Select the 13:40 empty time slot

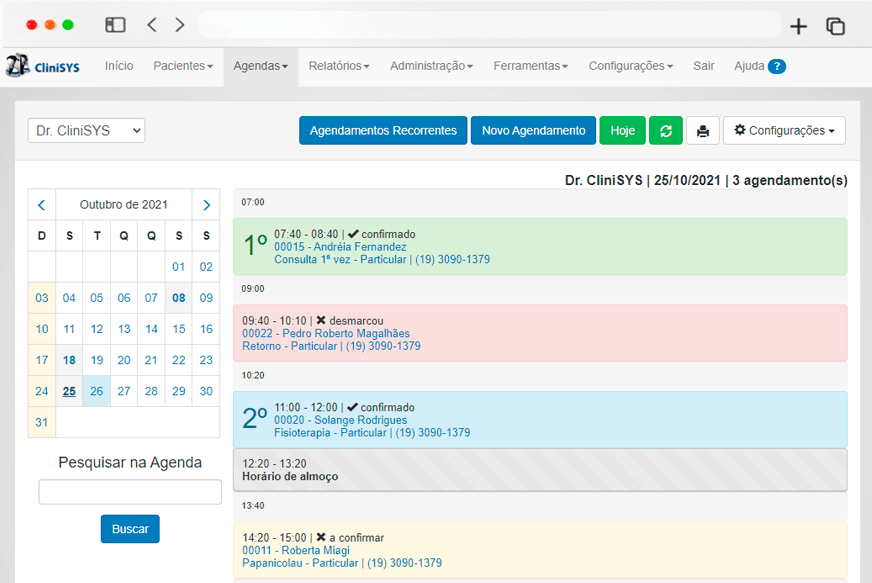click(x=540, y=506)
